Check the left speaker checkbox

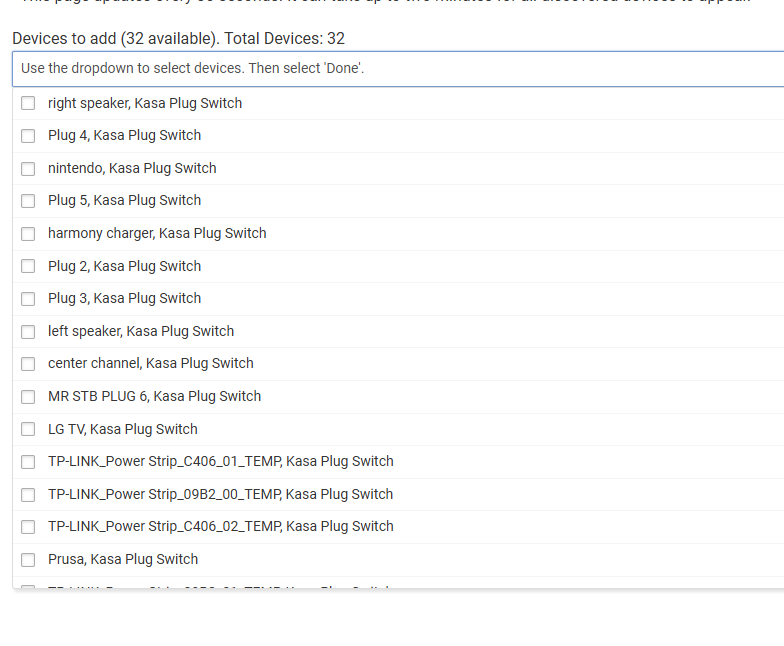tap(28, 332)
